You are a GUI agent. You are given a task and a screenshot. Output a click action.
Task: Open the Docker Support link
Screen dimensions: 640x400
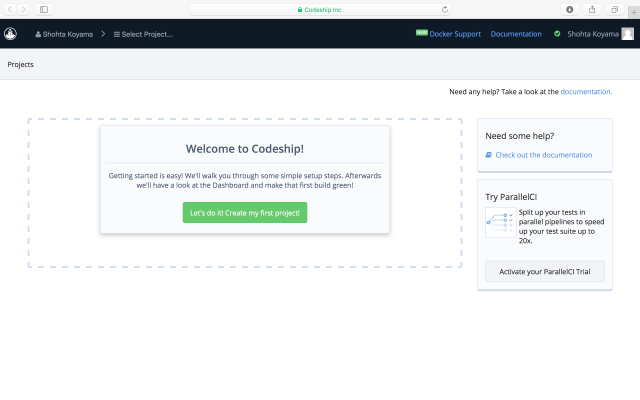click(x=455, y=34)
